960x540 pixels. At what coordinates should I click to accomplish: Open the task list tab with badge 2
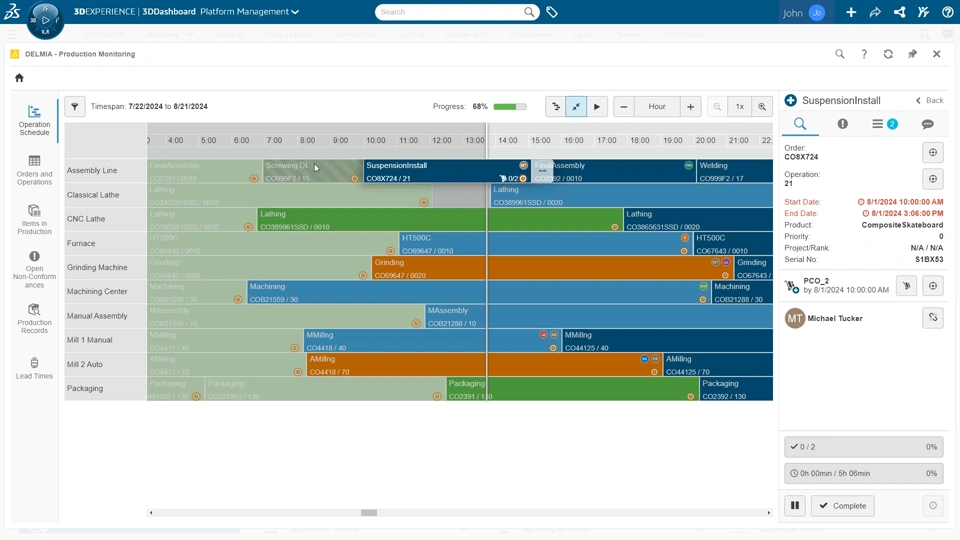885,124
